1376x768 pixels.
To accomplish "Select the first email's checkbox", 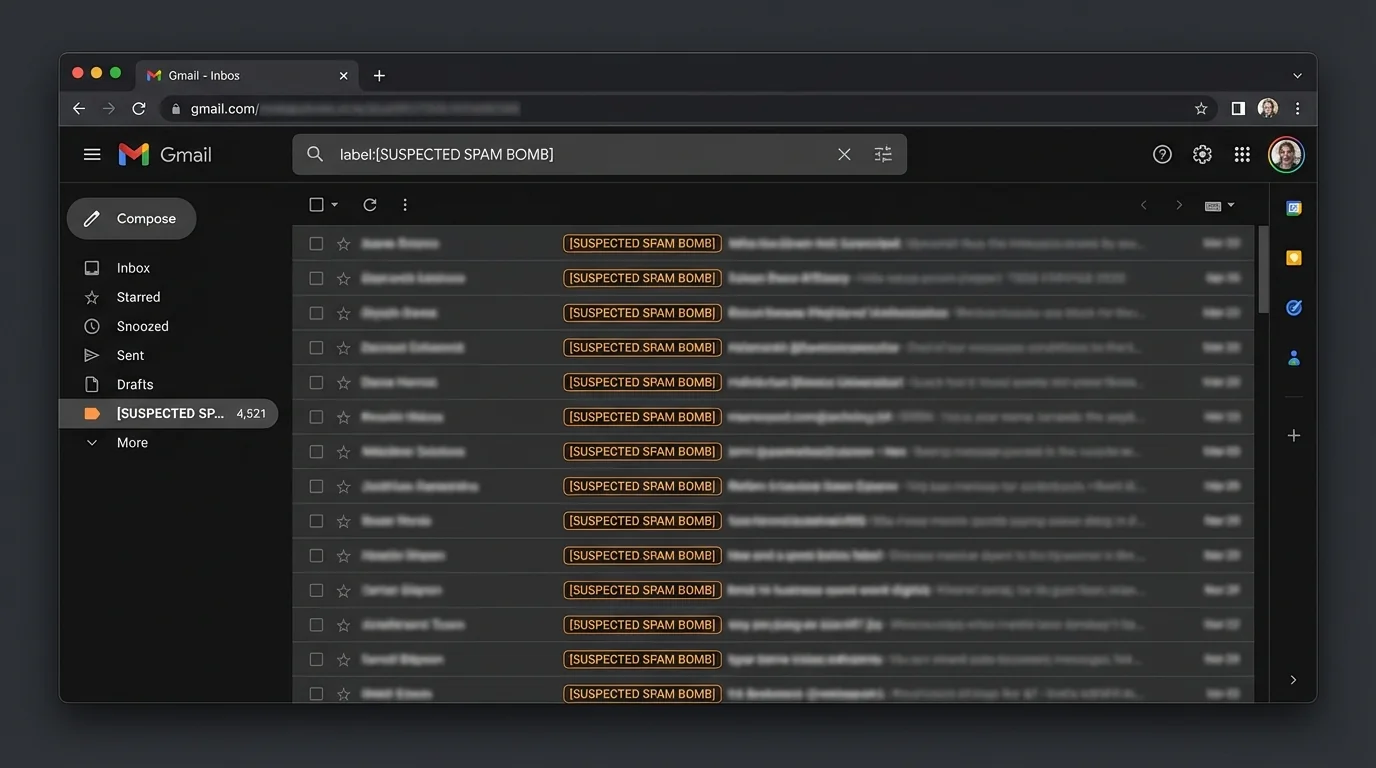I will (x=316, y=243).
